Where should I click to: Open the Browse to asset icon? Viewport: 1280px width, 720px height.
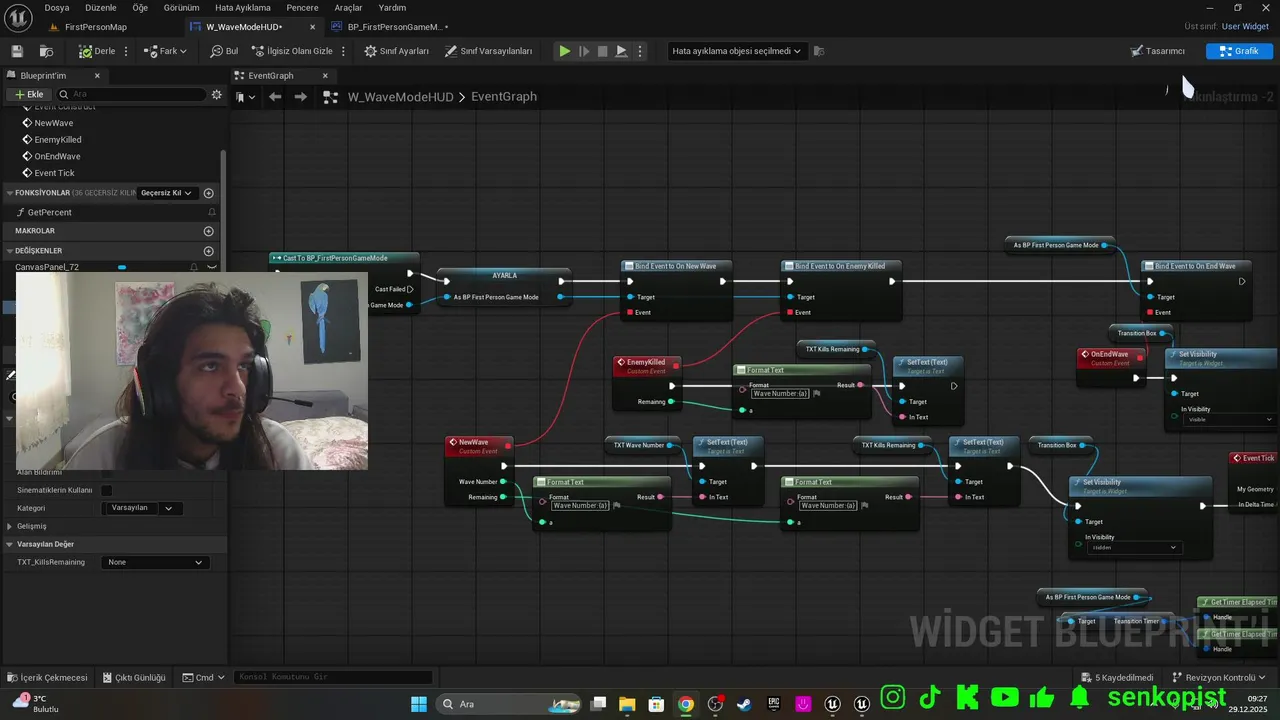(x=46, y=51)
